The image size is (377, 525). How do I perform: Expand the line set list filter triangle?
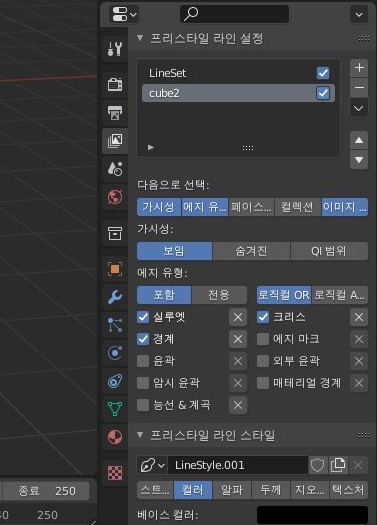click(x=151, y=147)
